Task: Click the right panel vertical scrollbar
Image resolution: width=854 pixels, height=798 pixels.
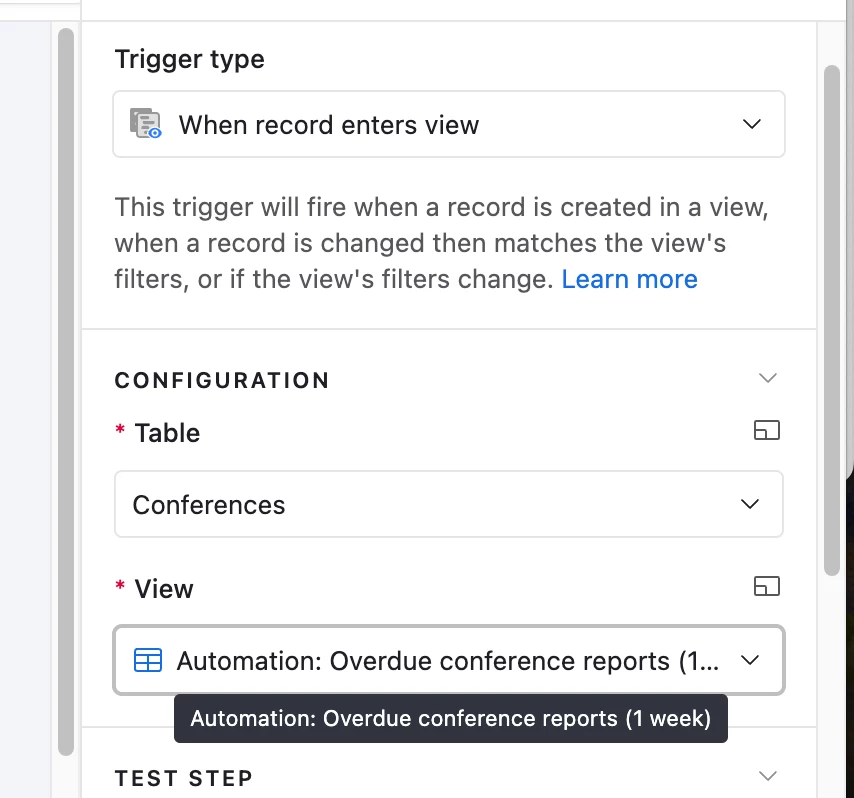Action: 832,320
